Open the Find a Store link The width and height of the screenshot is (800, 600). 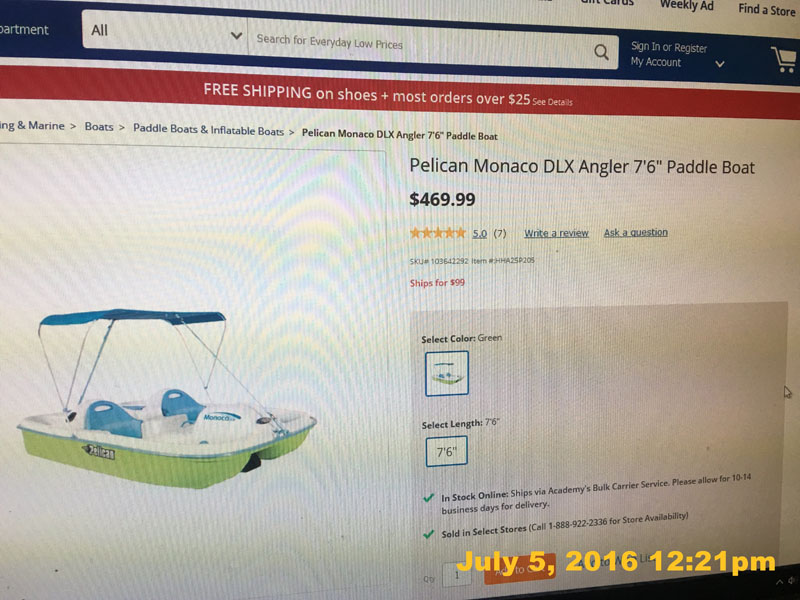coord(767,9)
